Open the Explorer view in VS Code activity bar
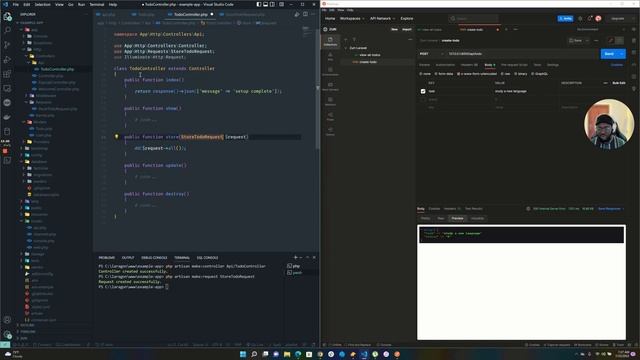Viewport: 640px width, 360px height. [7, 17]
